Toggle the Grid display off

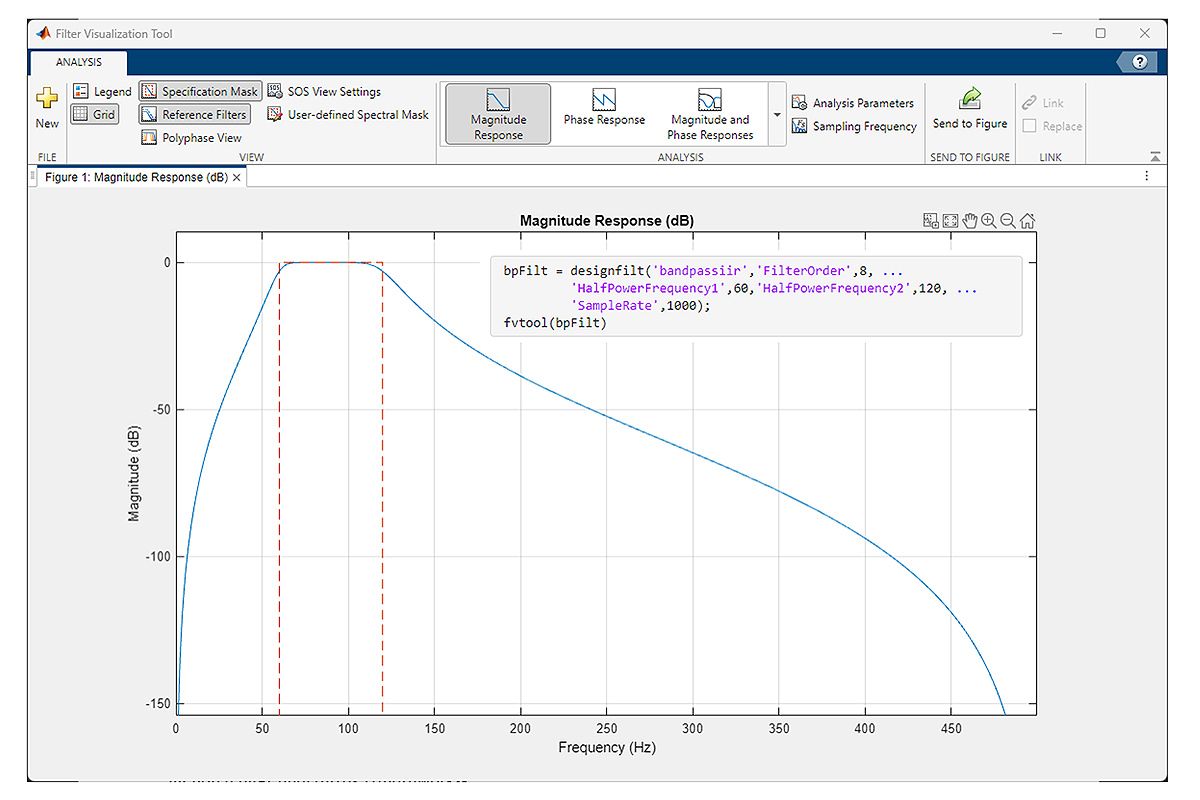click(95, 115)
